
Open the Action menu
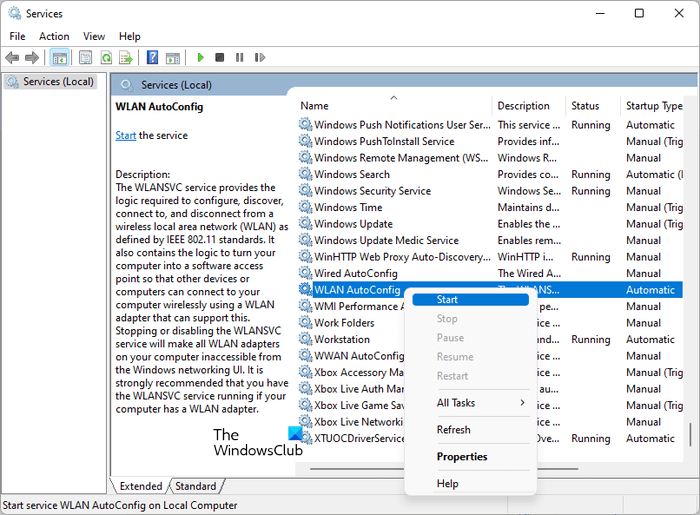54,36
